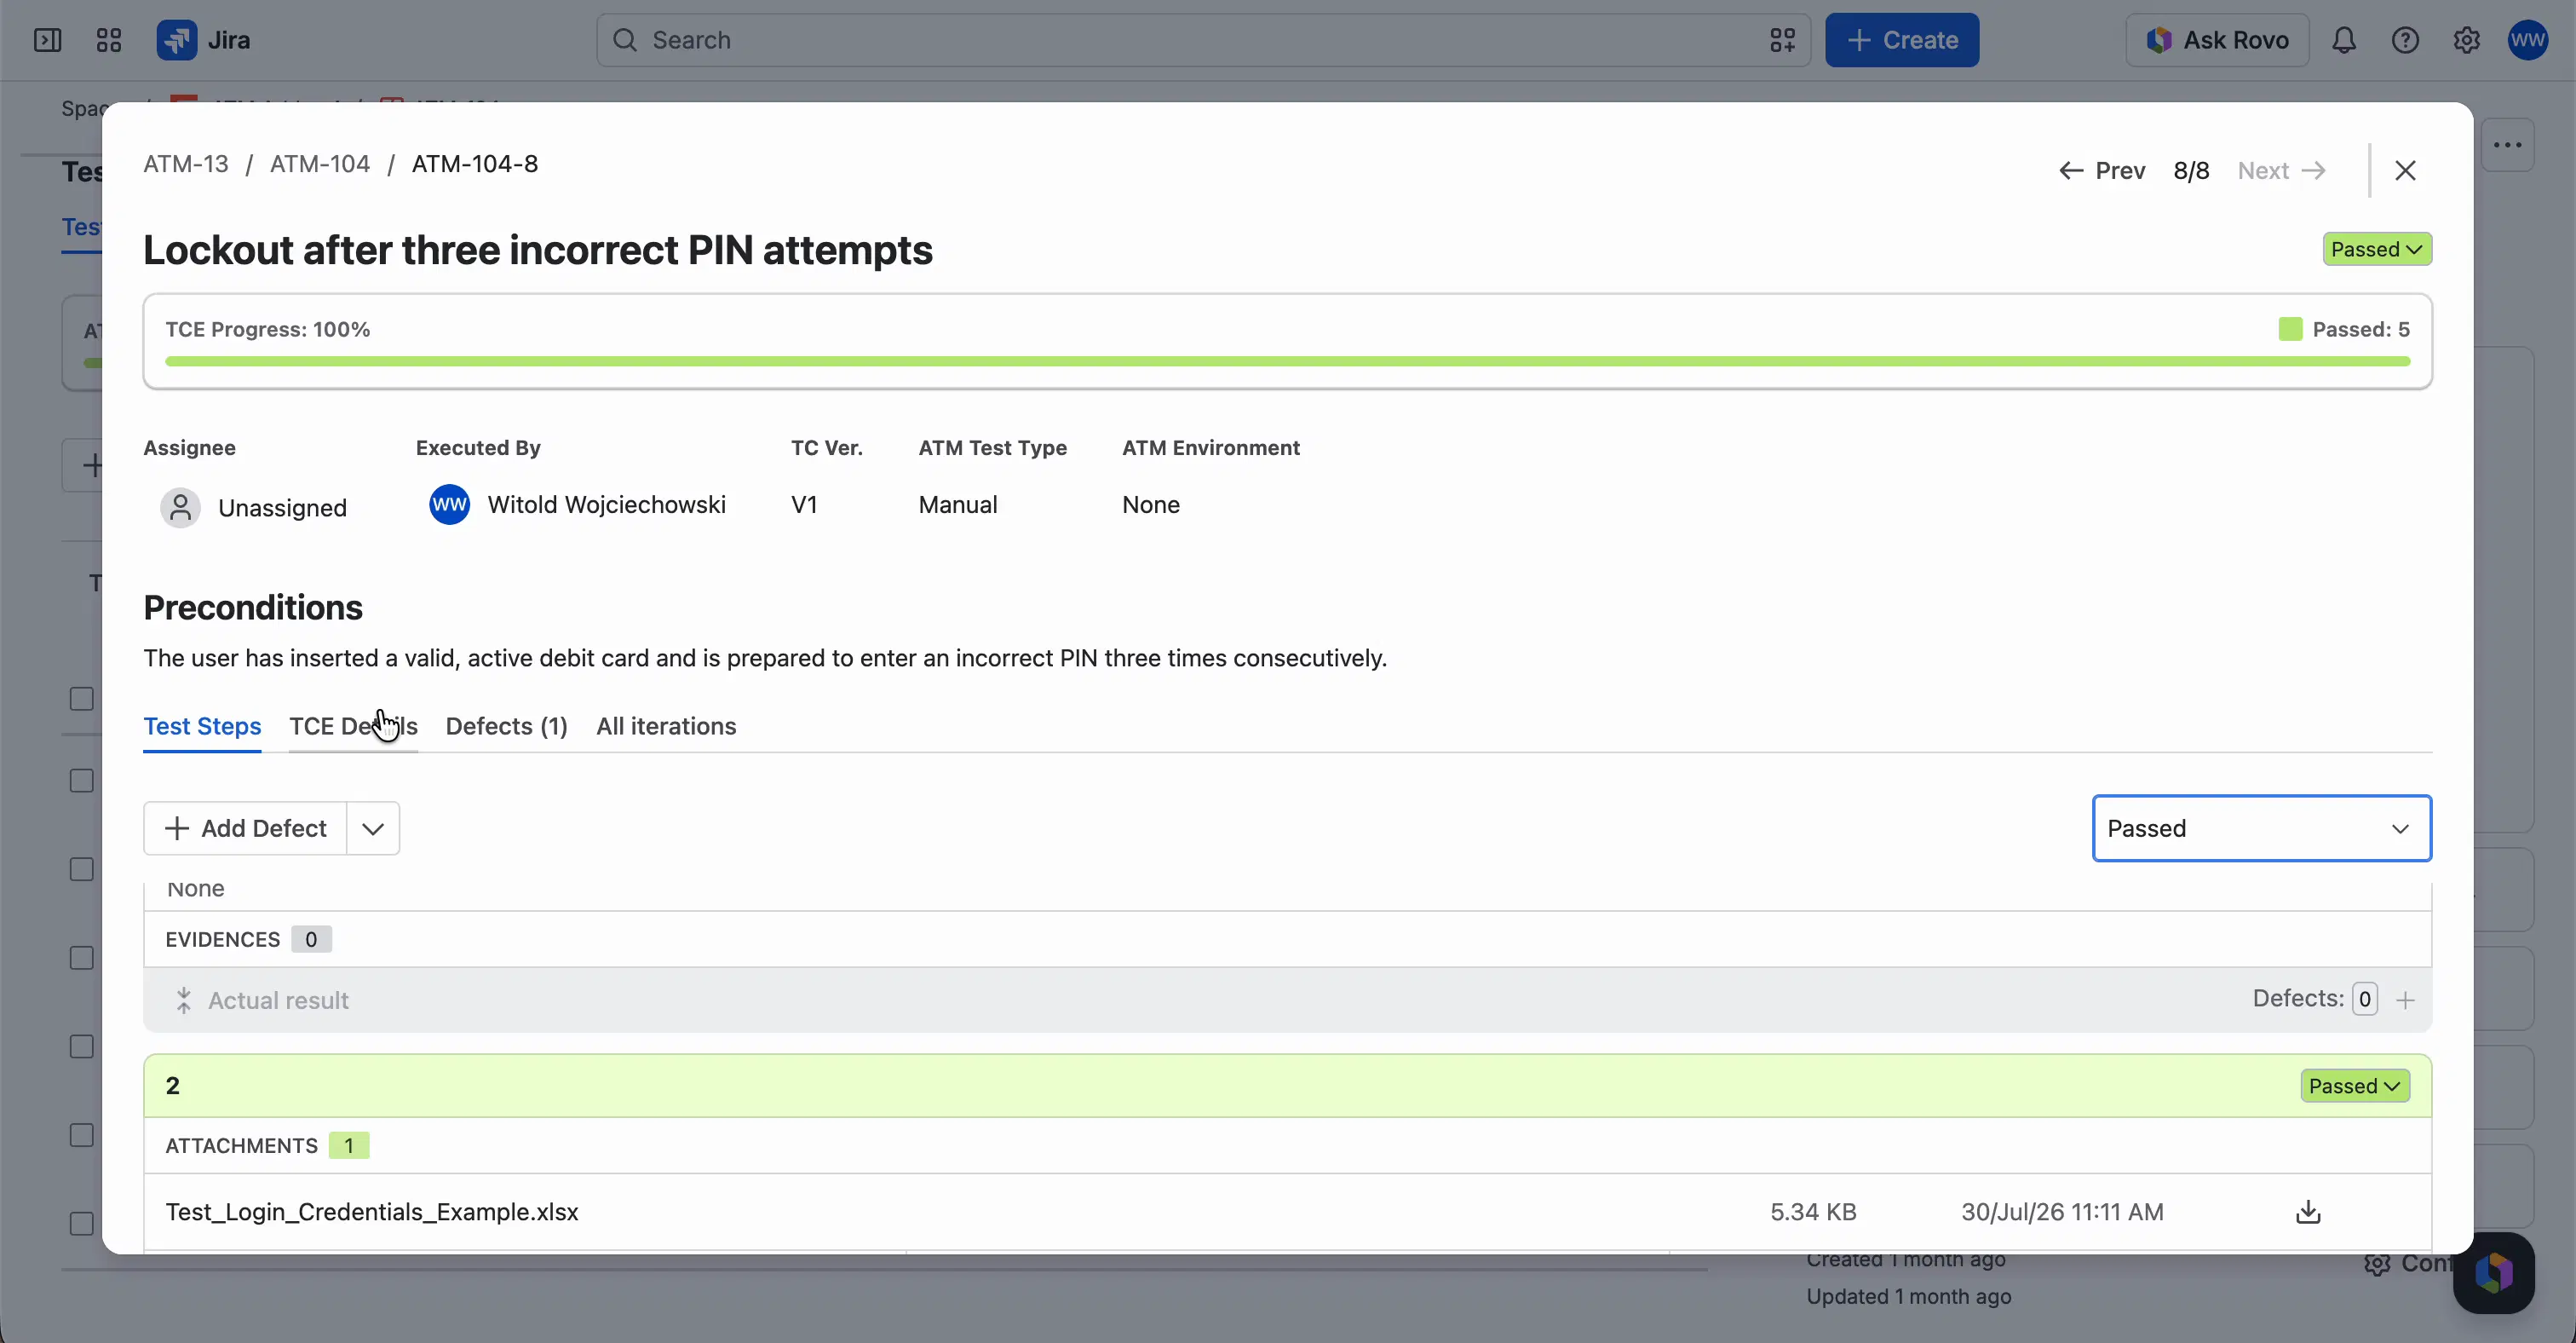The image size is (2576, 1343).
Task: Click the file name Test_Login_Credentials_Example.xlsx
Action: (x=371, y=1212)
